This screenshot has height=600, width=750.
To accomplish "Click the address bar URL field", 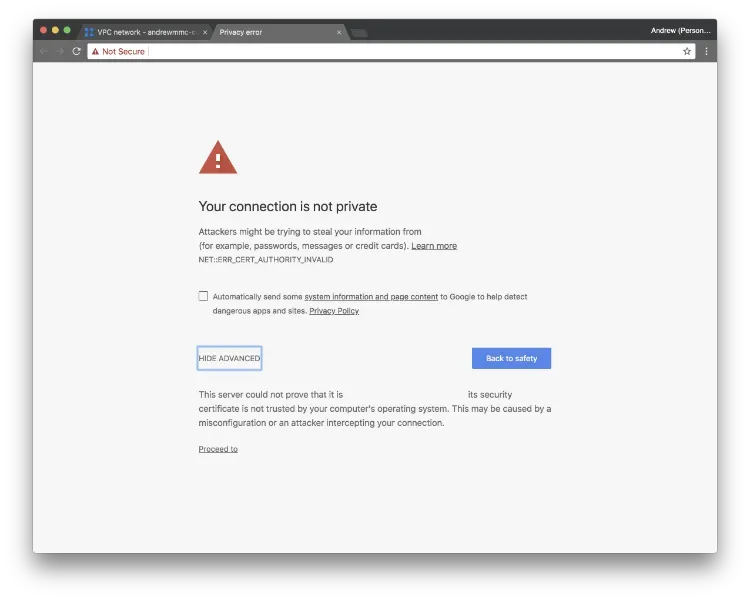I will coord(400,51).
